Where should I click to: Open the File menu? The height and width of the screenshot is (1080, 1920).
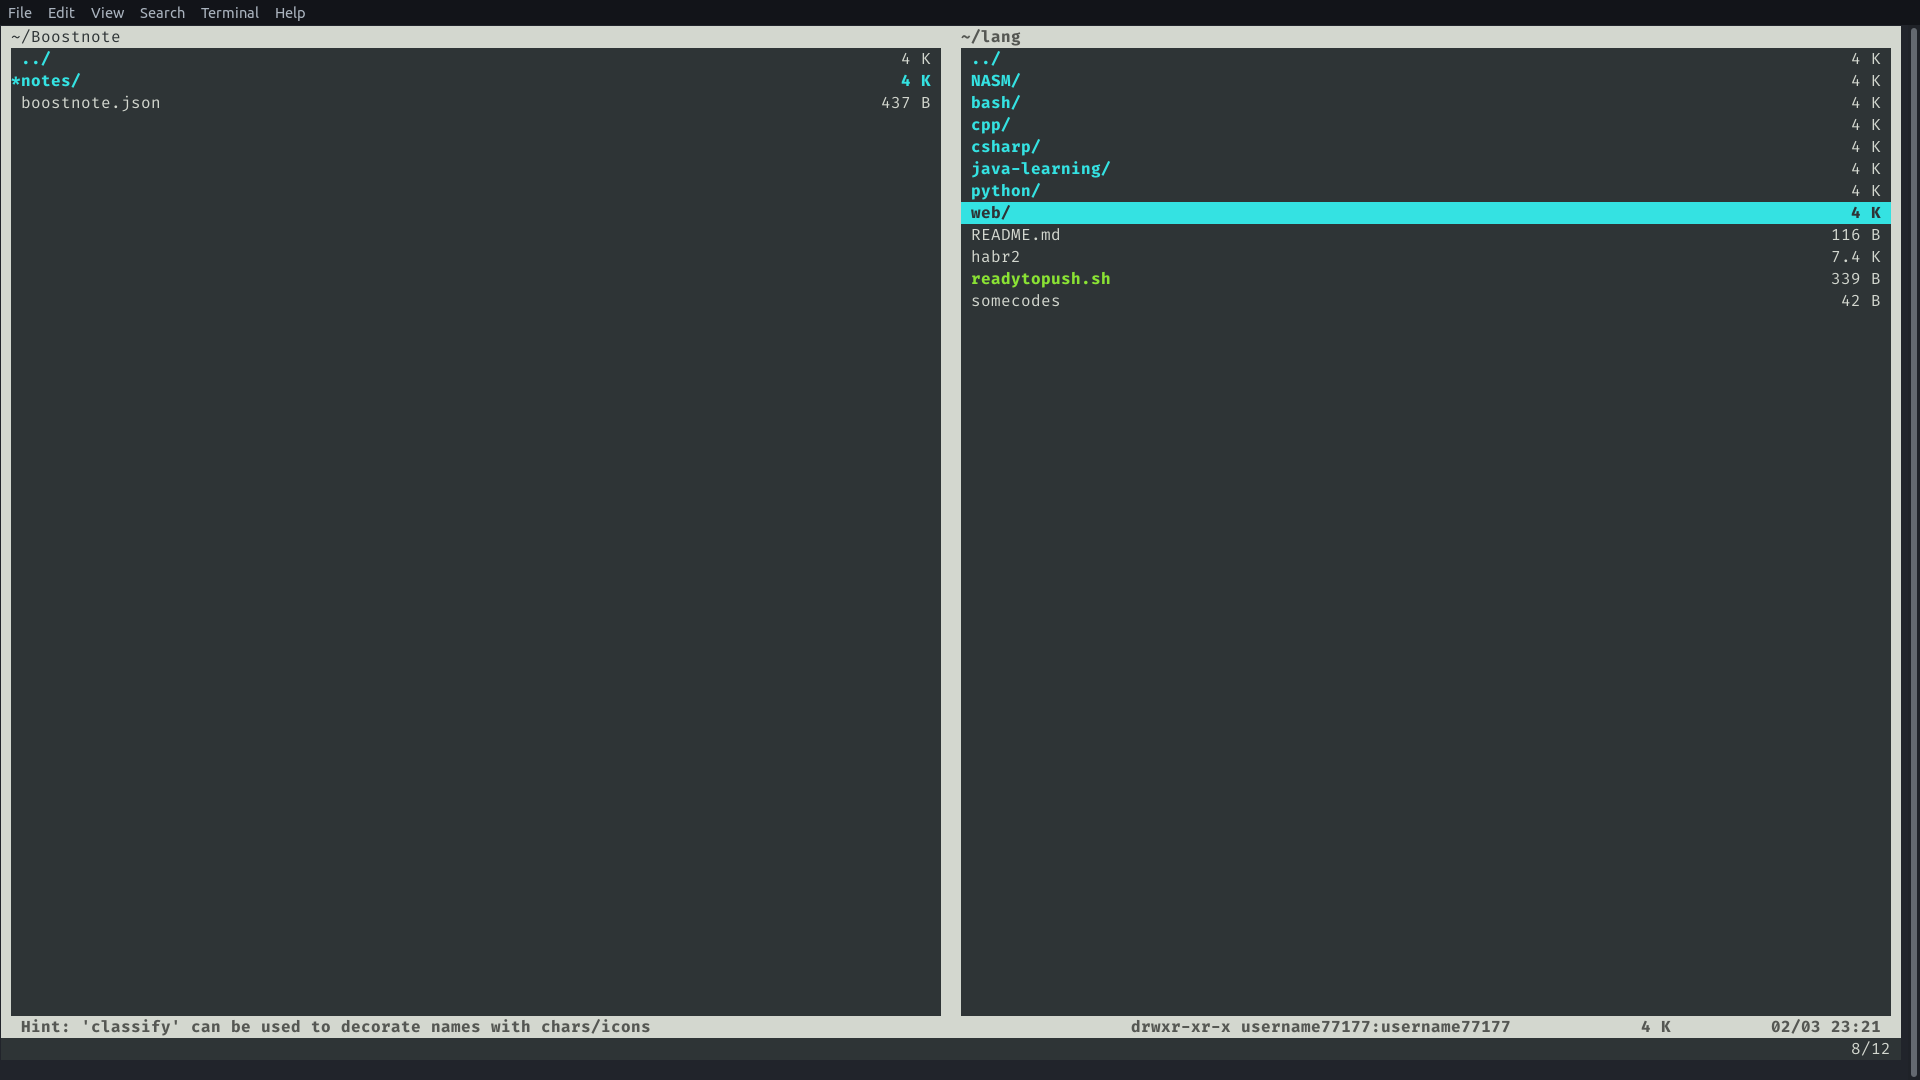(20, 13)
